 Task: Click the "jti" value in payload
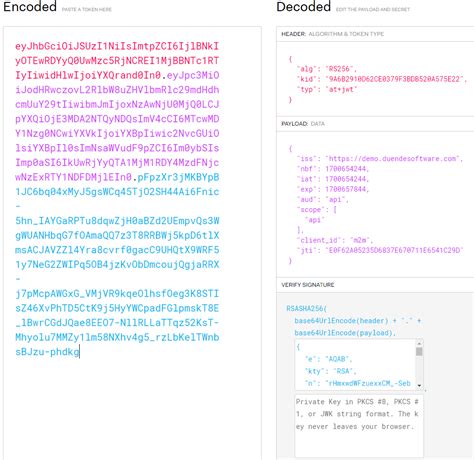(x=394, y=250)
